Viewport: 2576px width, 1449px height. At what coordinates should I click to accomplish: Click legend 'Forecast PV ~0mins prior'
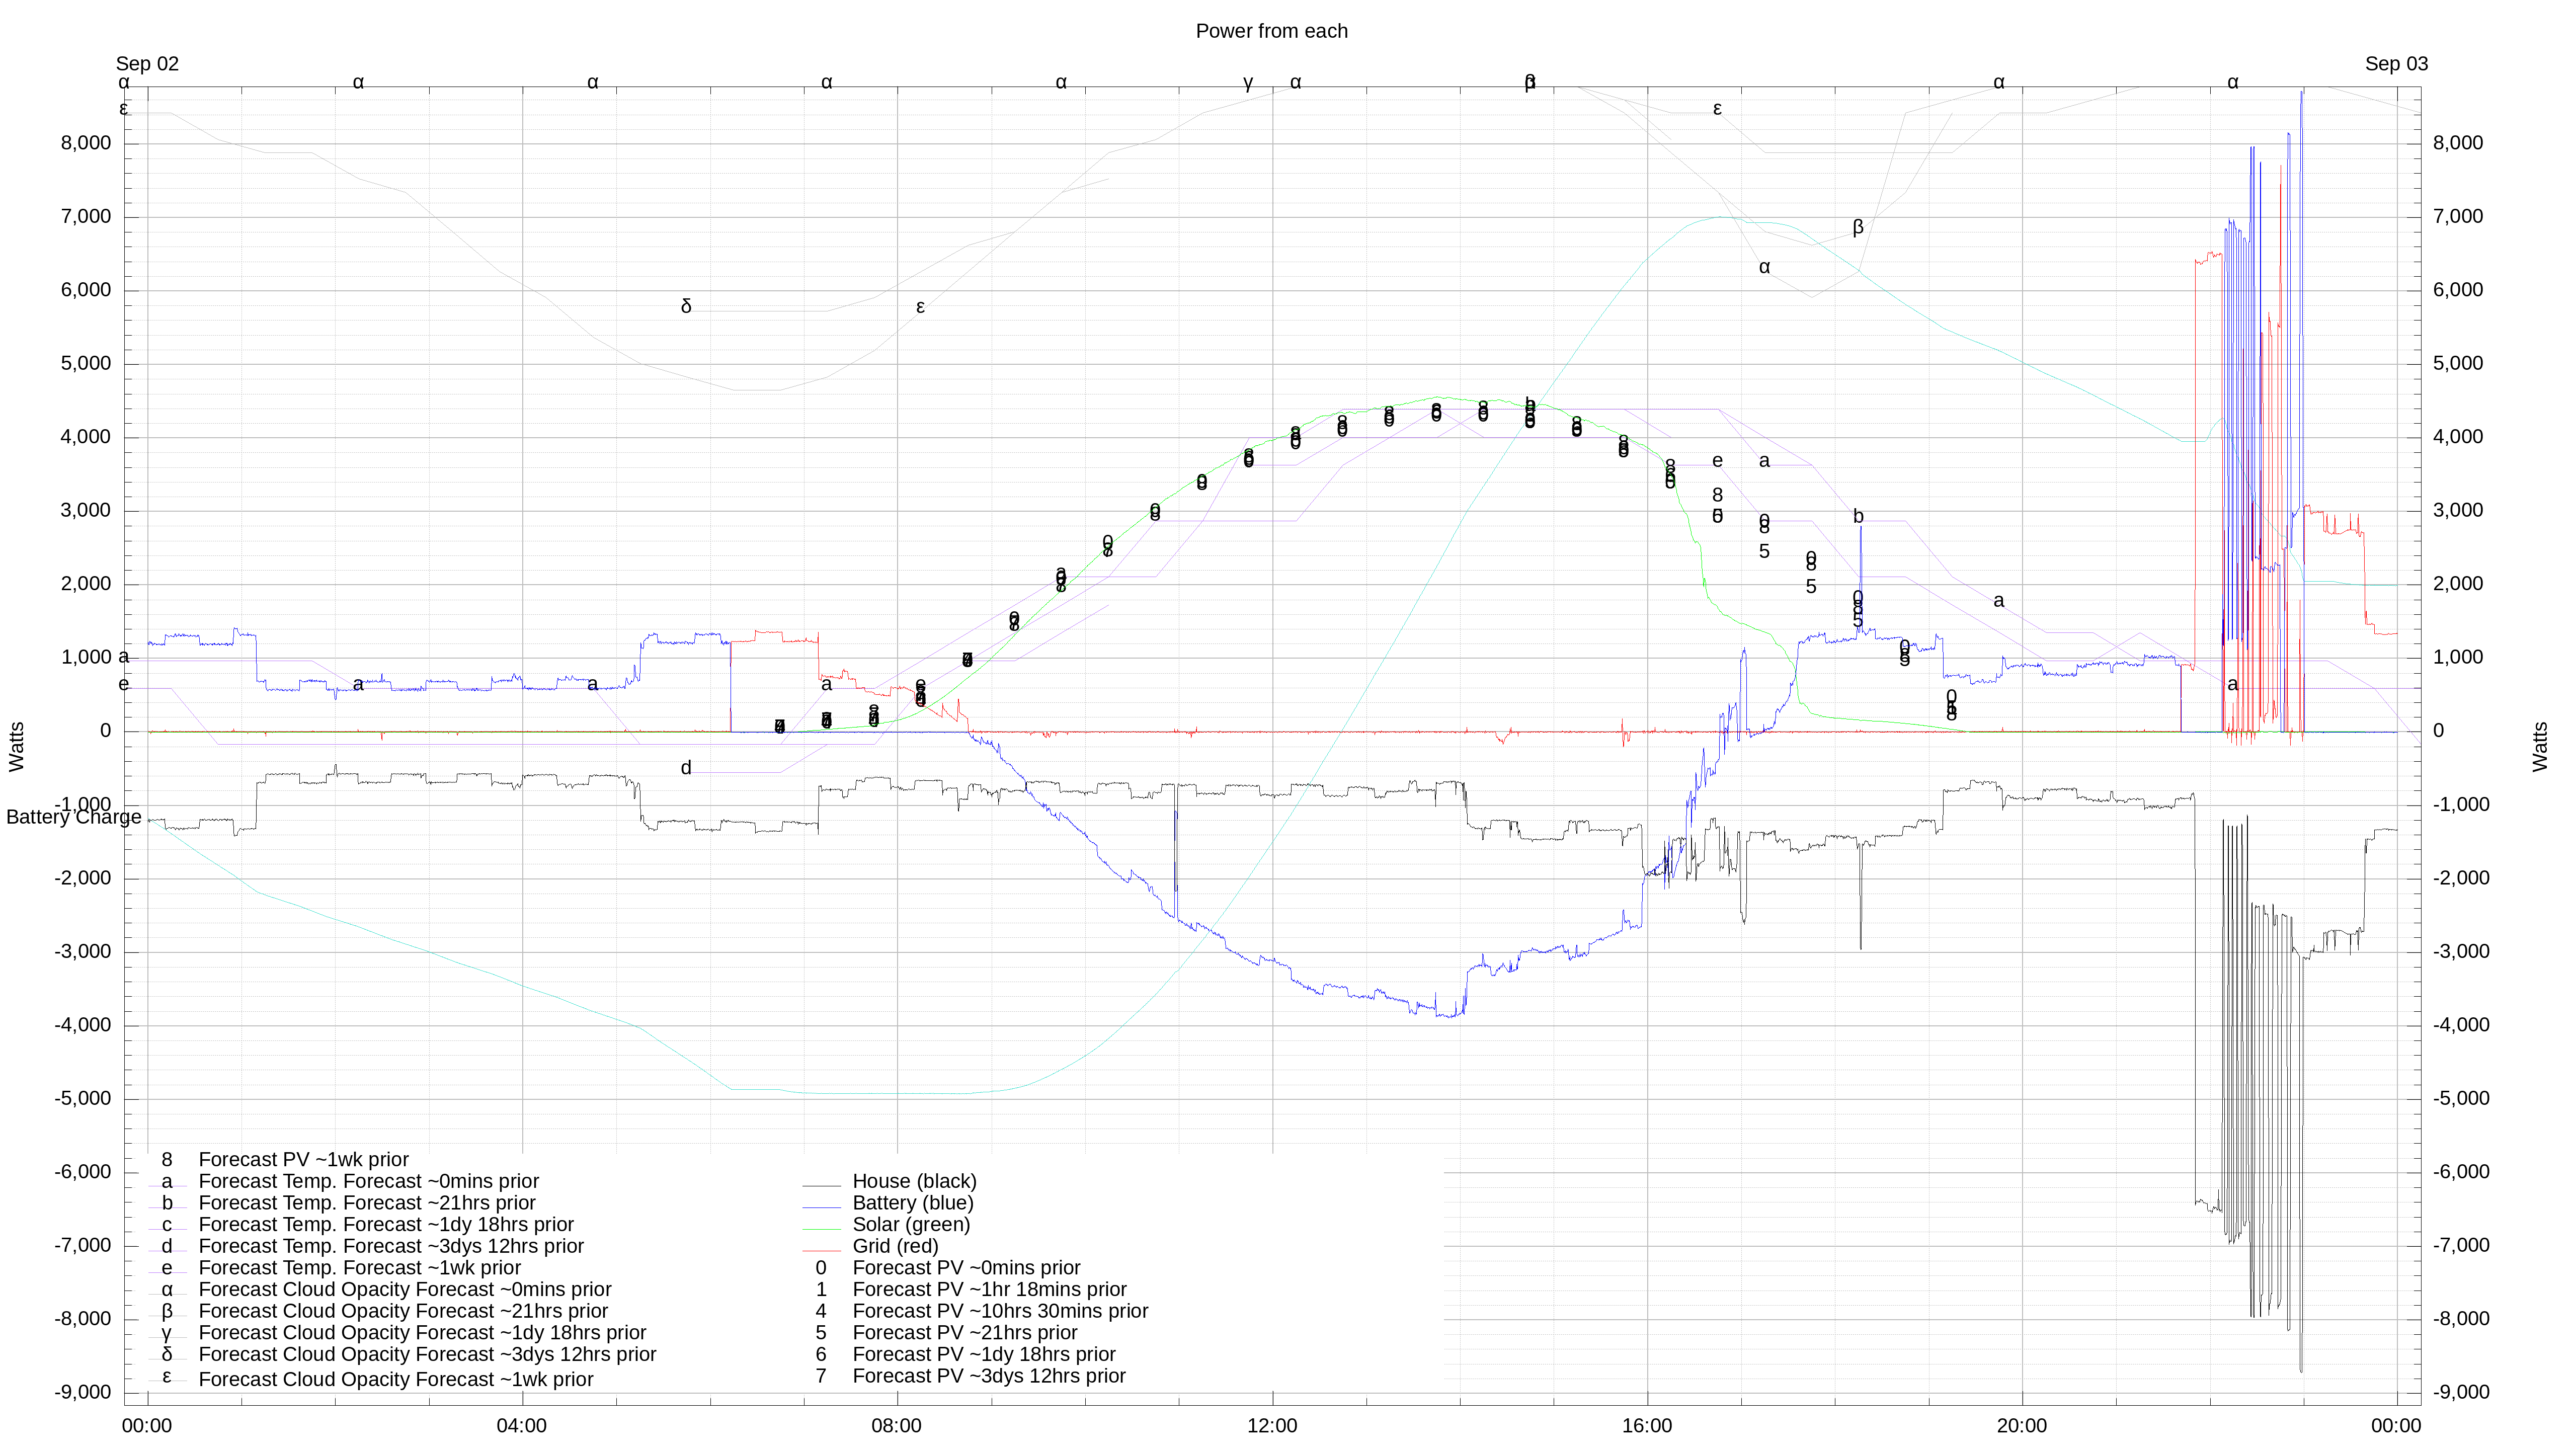(966, 1268)
